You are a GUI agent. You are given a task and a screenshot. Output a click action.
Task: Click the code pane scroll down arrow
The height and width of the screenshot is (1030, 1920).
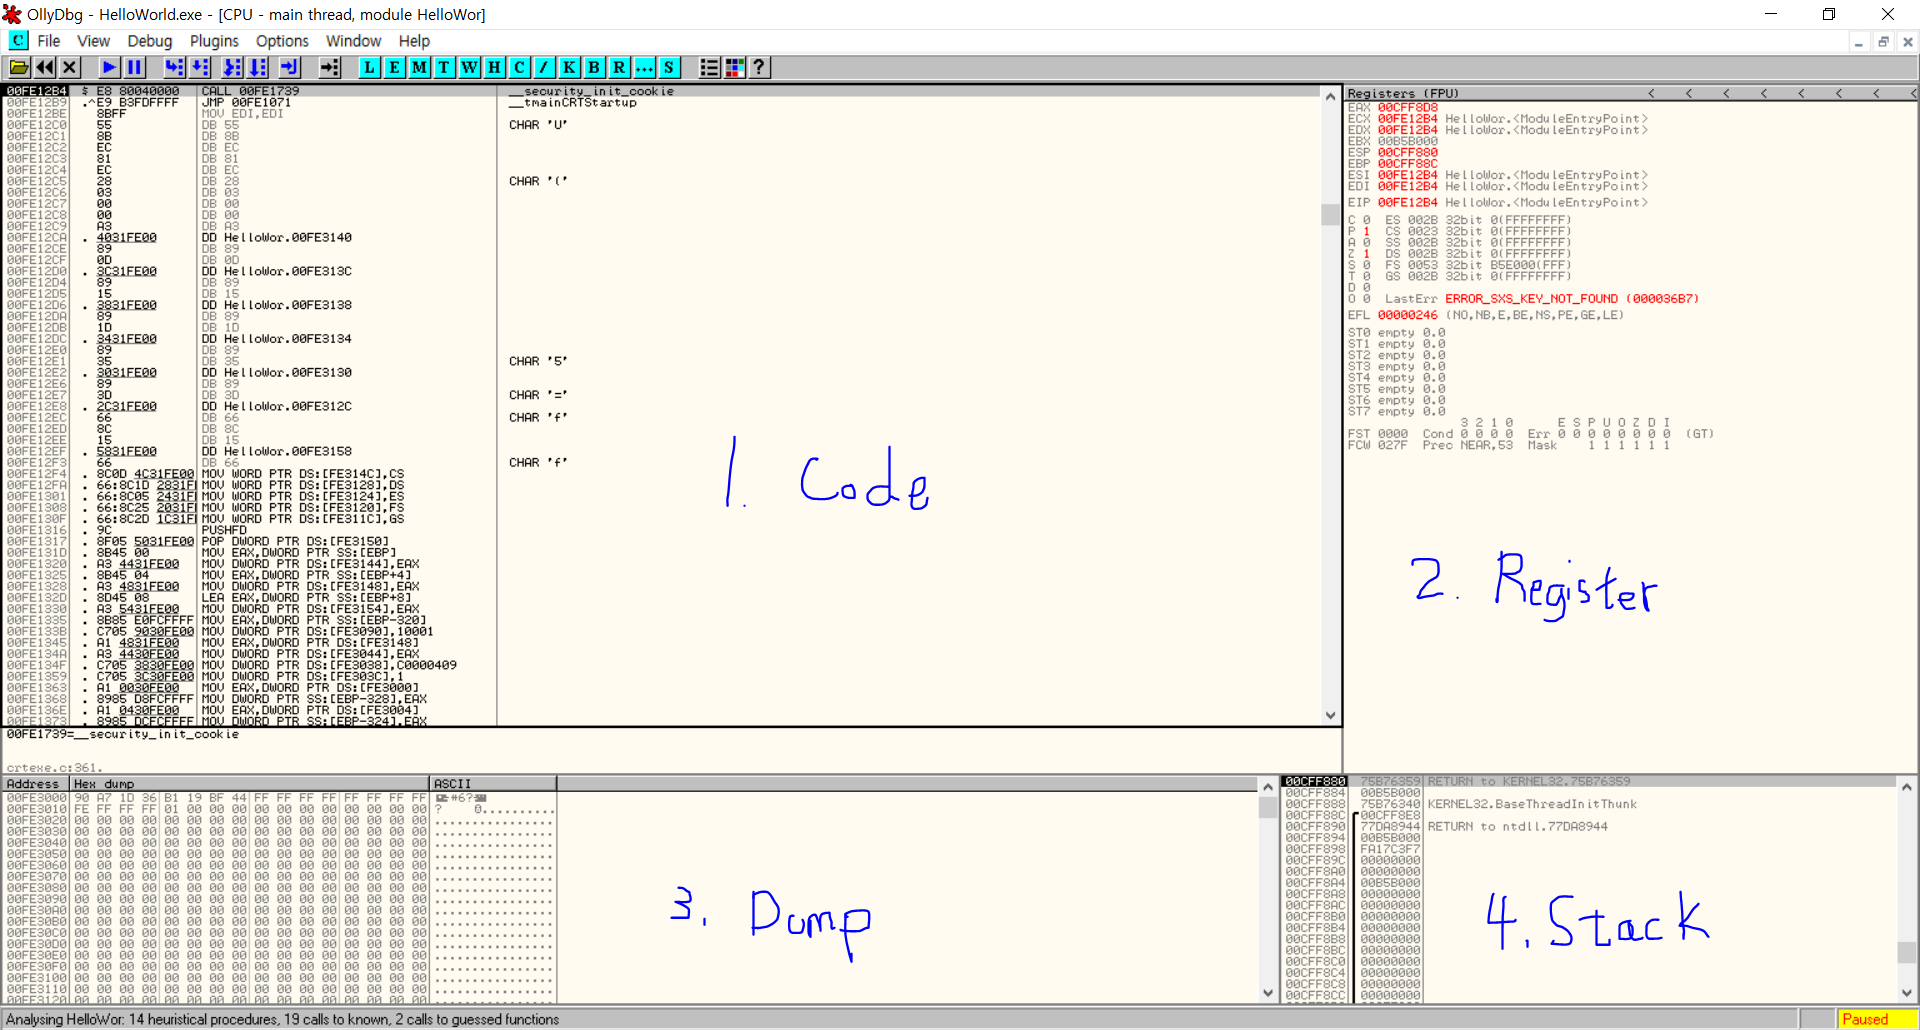1330,715
